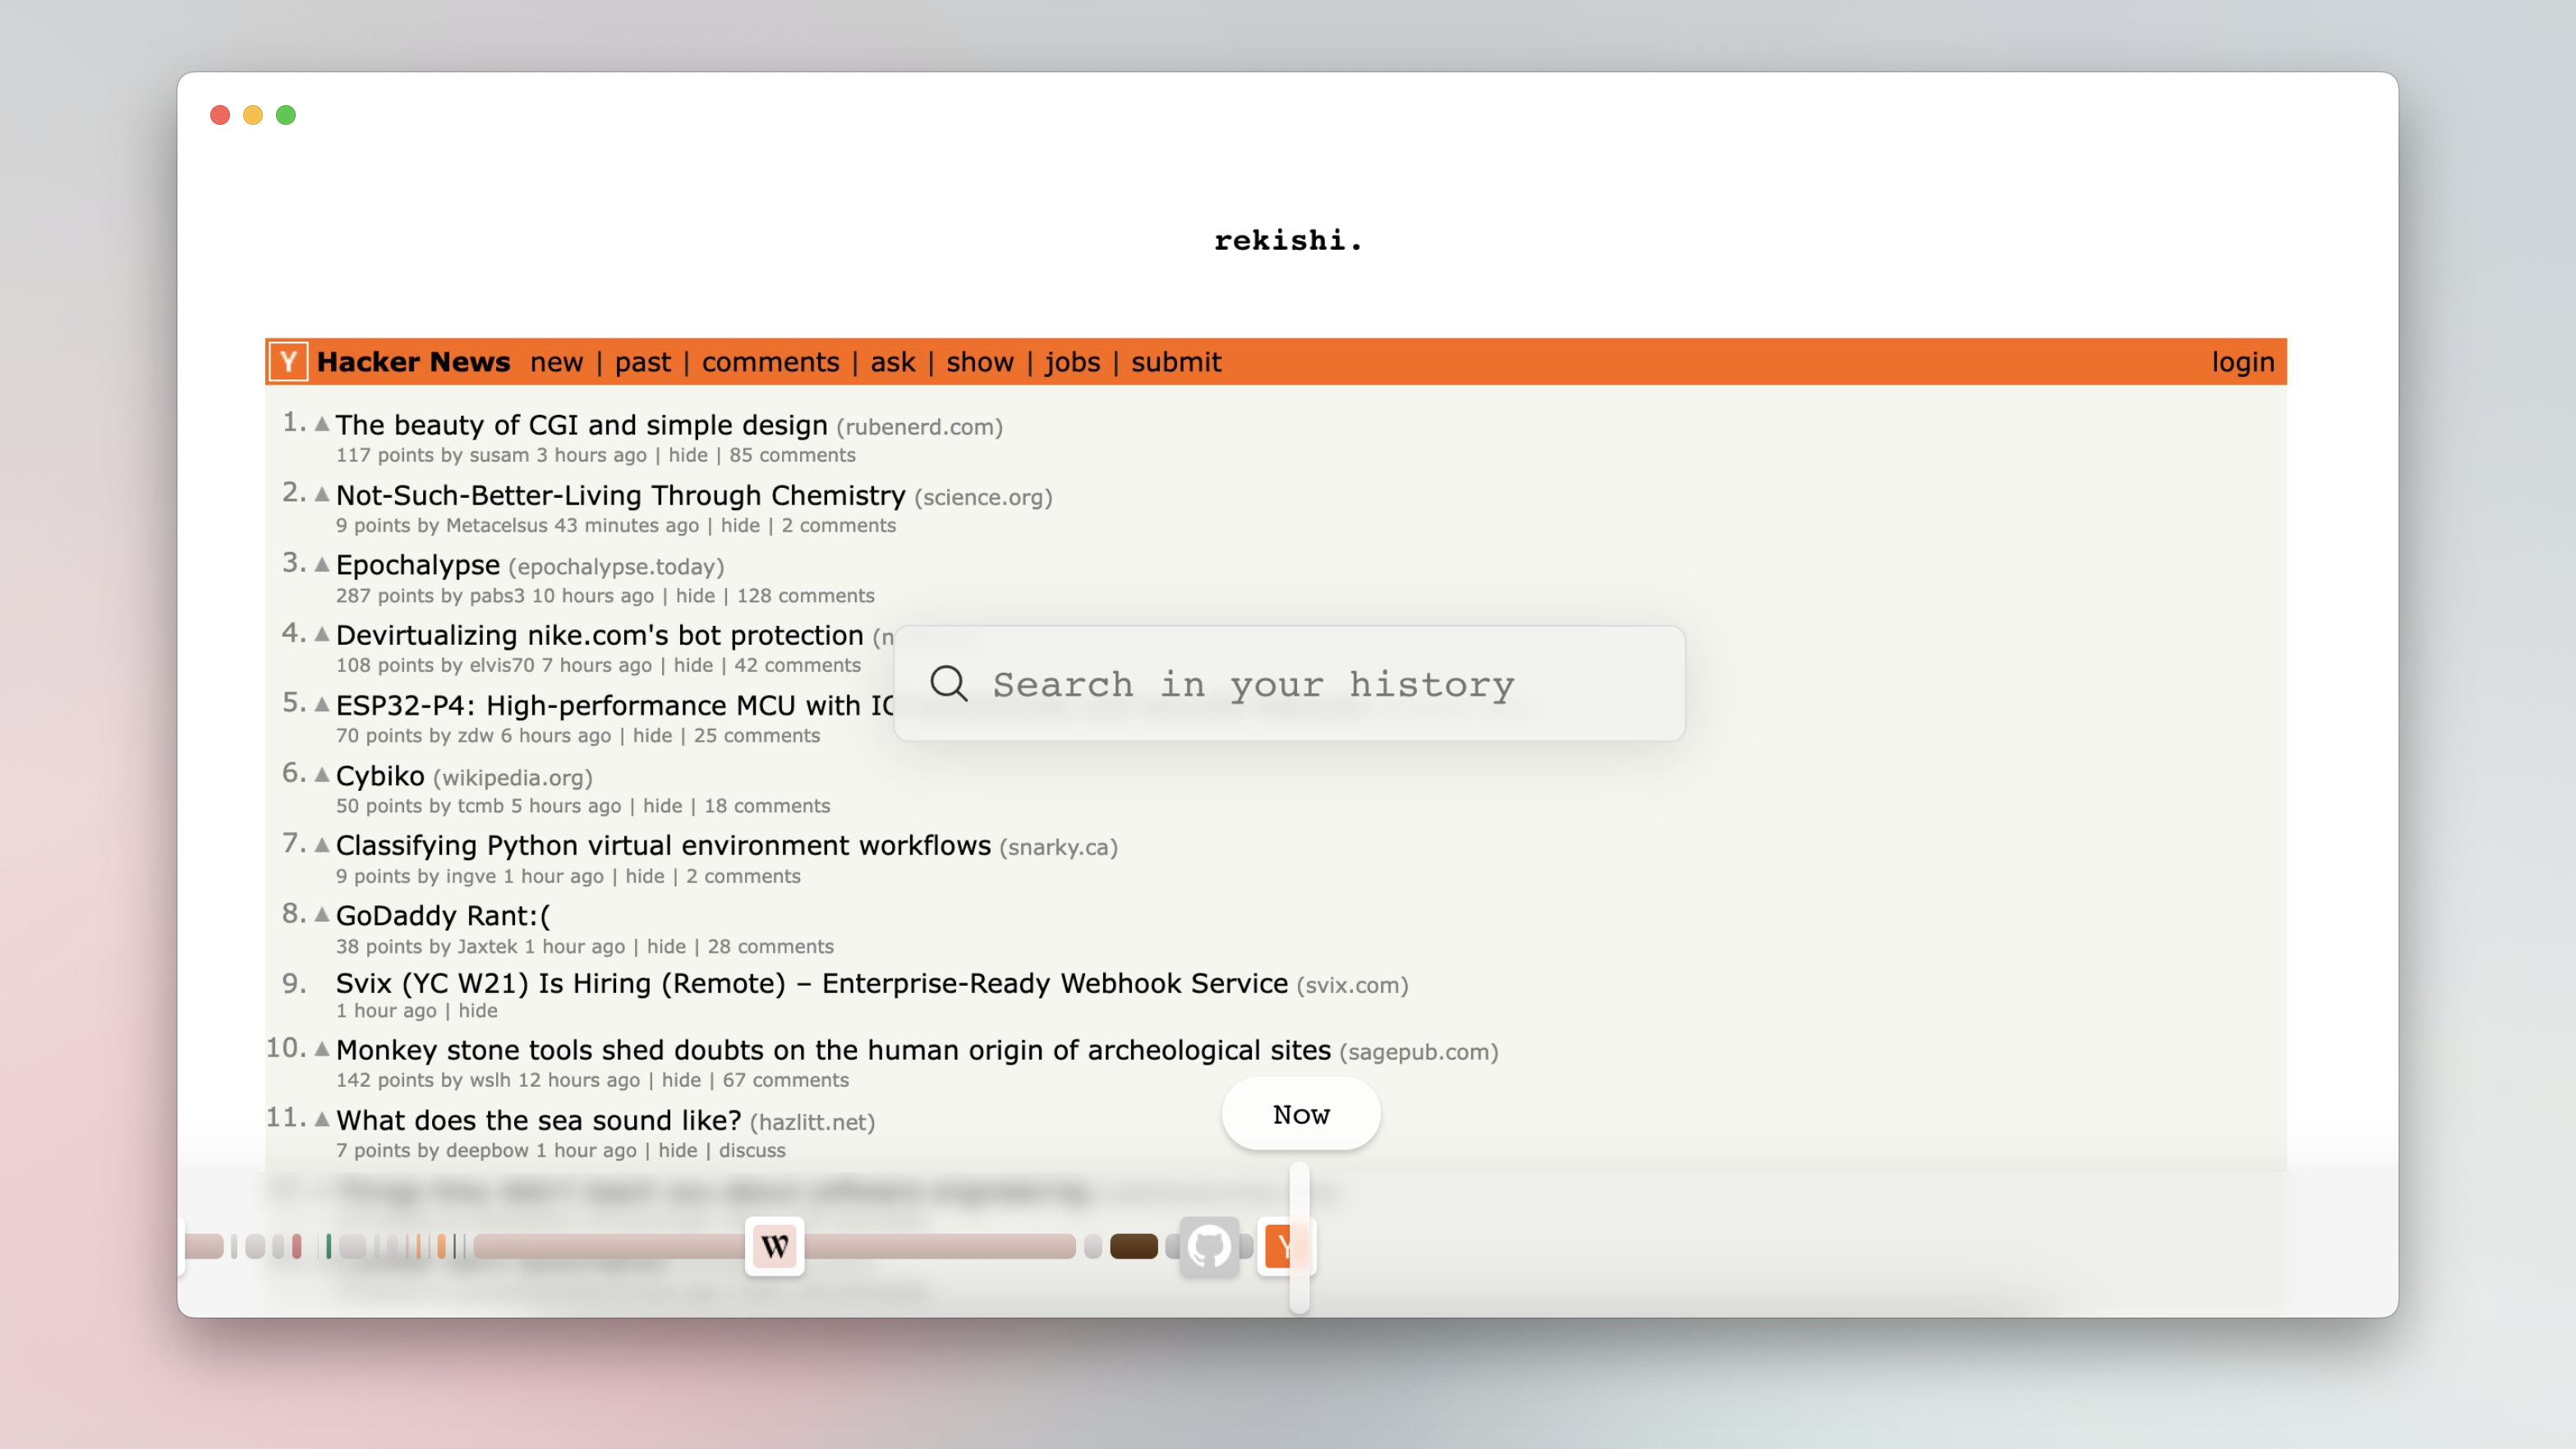
Task: Go to the show section
Action: click(x=979, y=362)
